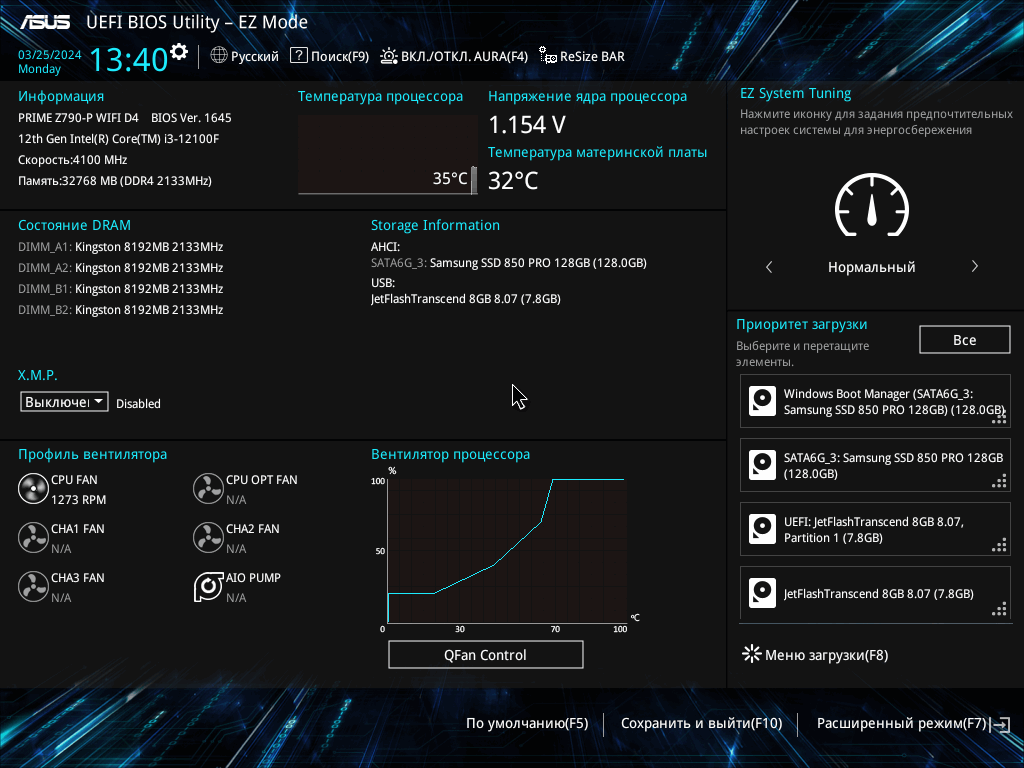Load defaults with По умолчанию(F5)
This screenshot has width=1024, height=768.
pos(527,724)
